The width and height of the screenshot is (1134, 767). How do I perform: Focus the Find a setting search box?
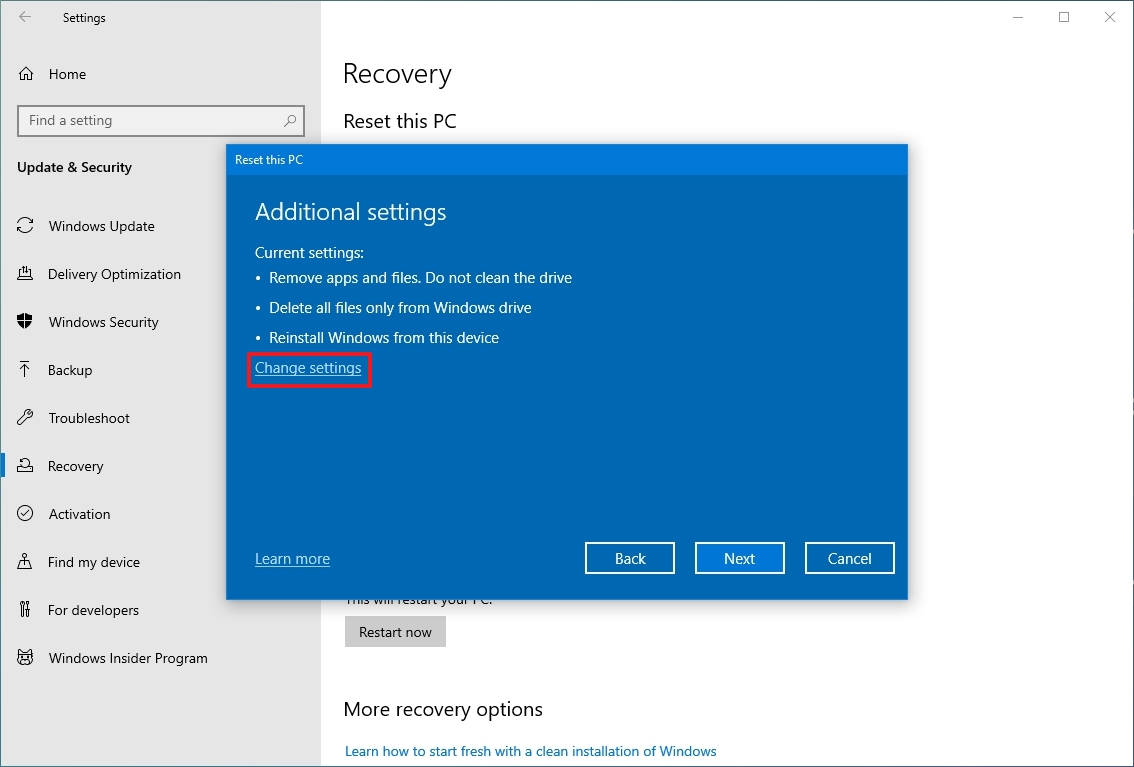pos(161,121)
